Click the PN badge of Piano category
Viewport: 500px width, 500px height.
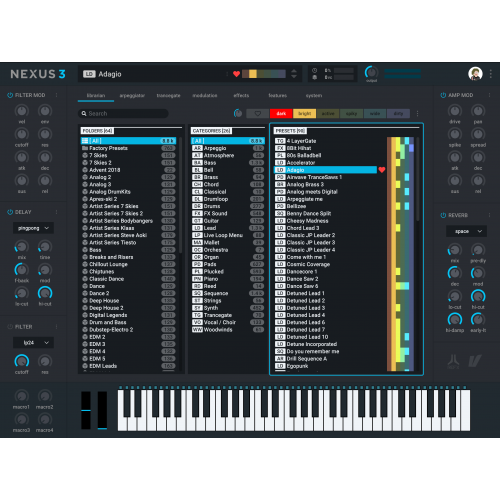197,279
